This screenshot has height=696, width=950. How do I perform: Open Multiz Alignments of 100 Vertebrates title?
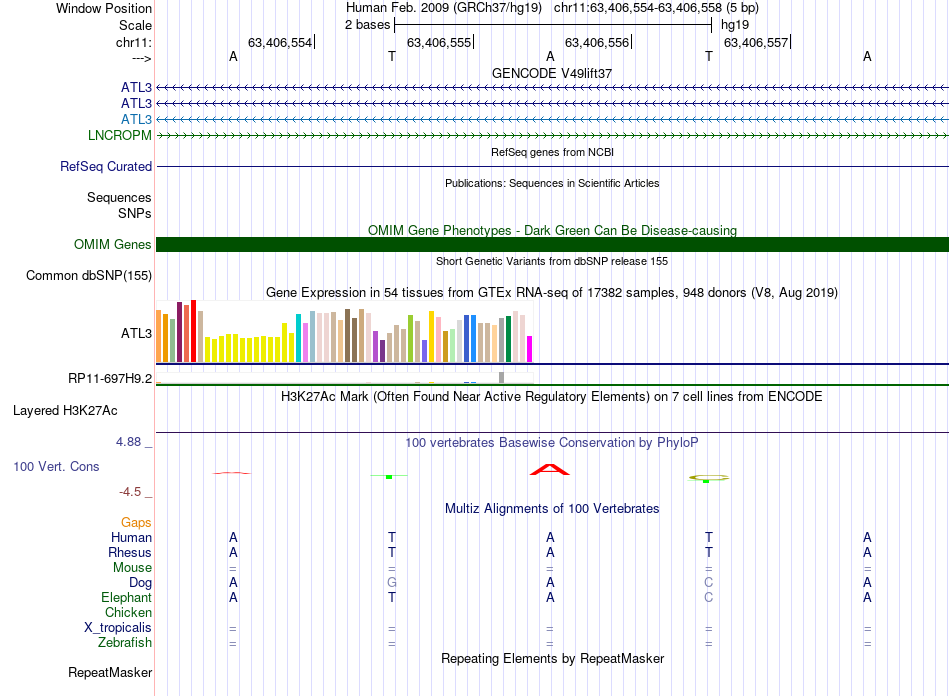[x=552, y=508]
